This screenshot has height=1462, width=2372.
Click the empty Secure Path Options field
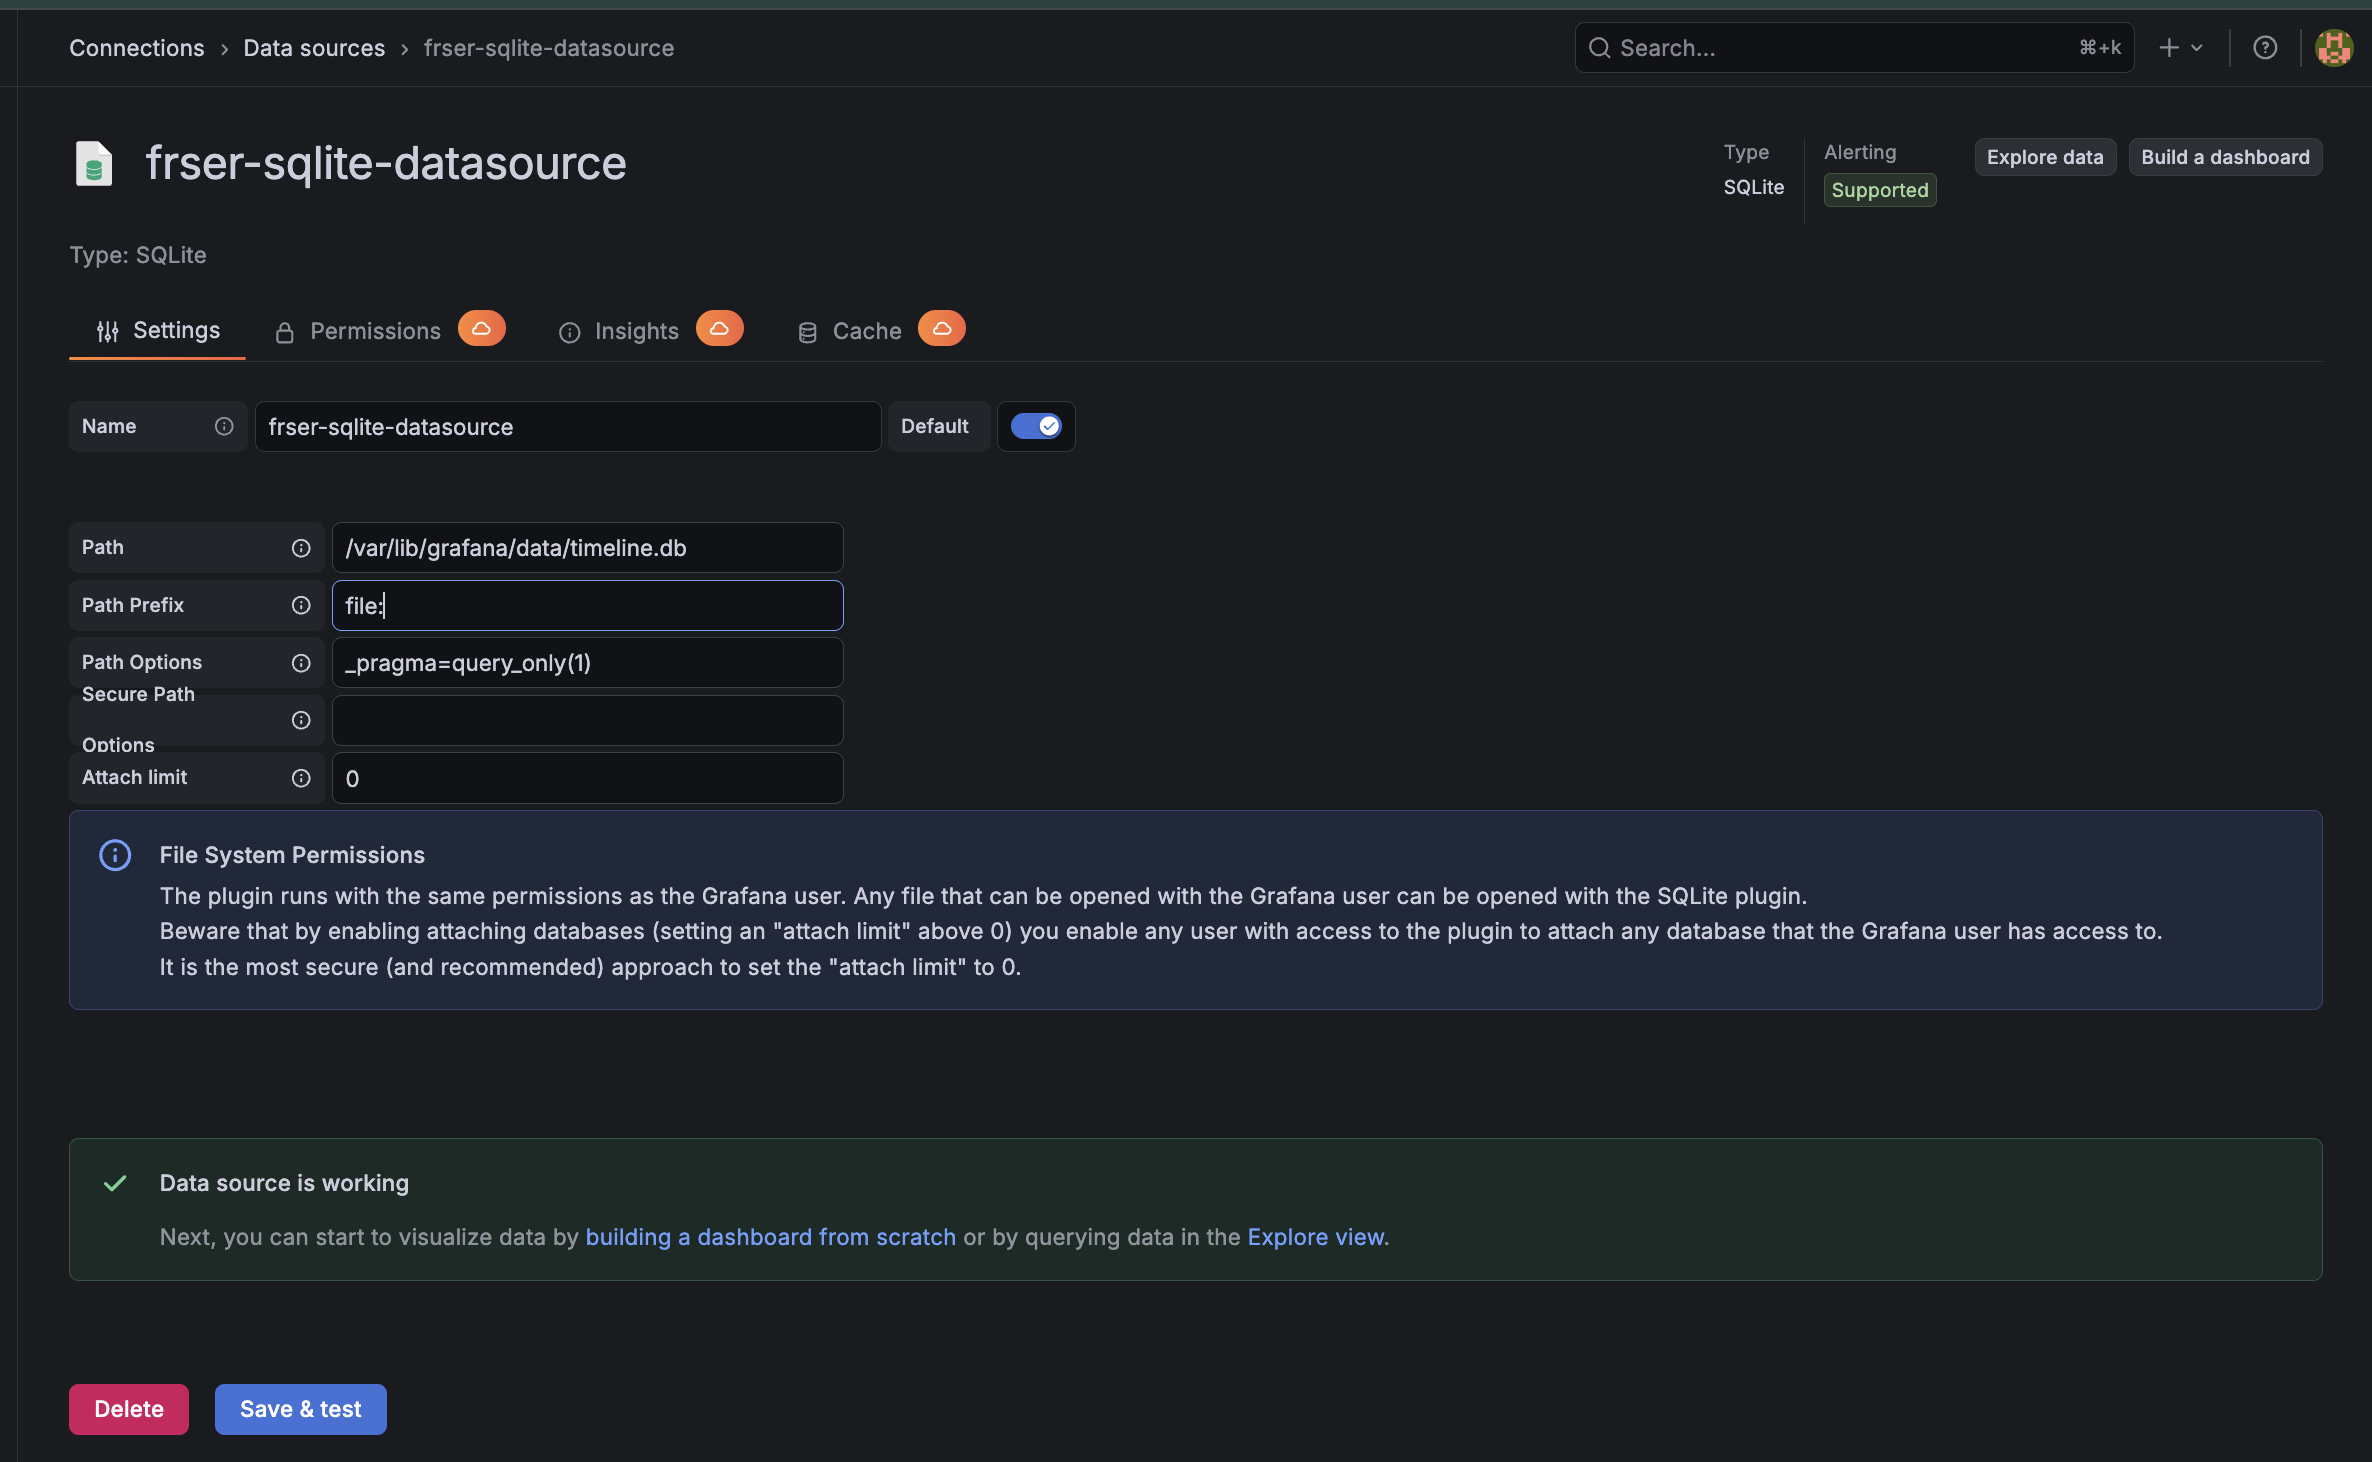(x=588, y=721)
